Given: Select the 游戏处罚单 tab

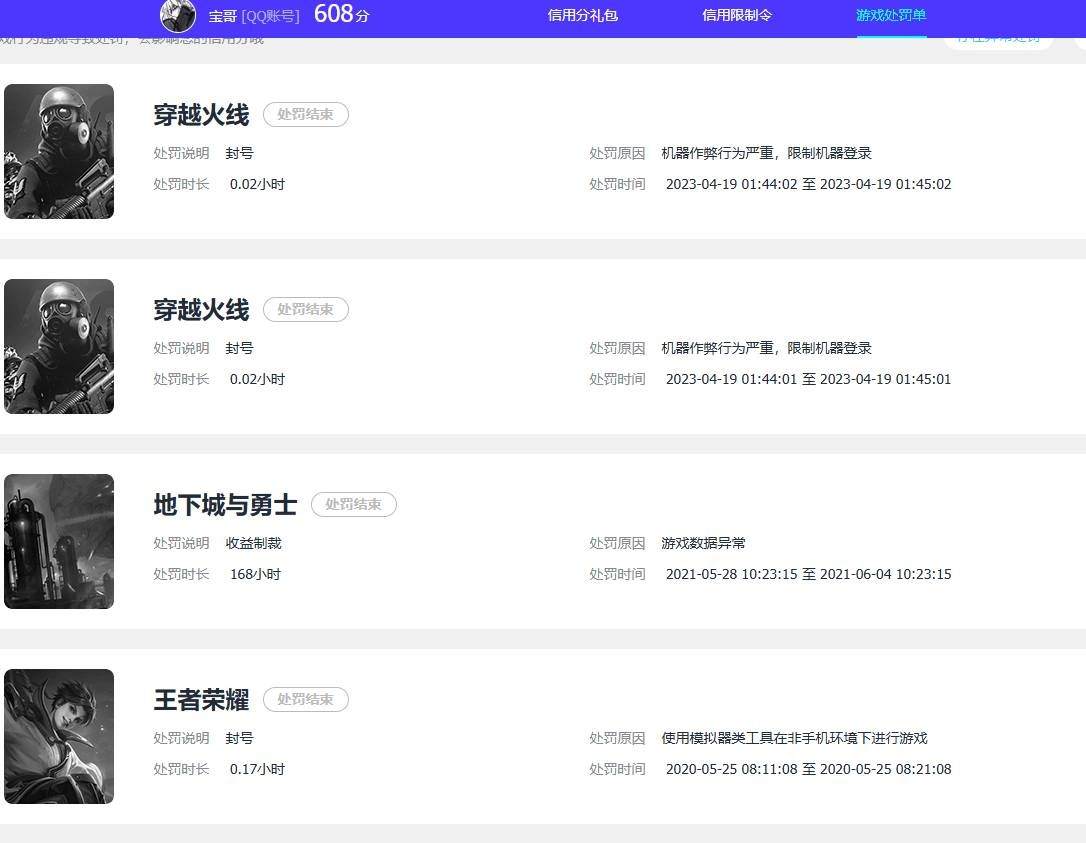Looking at the screenshot, I should pyautogui.click(x=891, y=15).
